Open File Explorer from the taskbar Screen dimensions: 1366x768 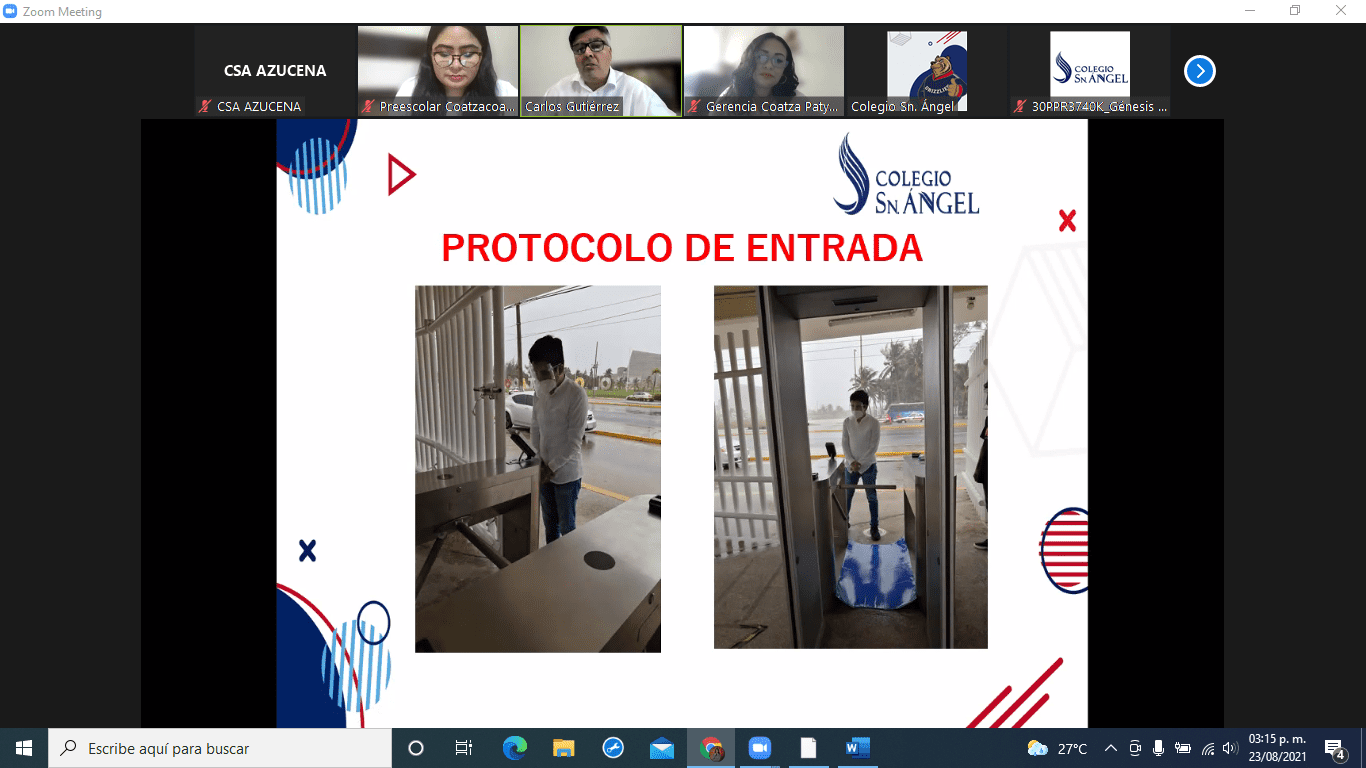pyautogui.click(x=564, y=748)
